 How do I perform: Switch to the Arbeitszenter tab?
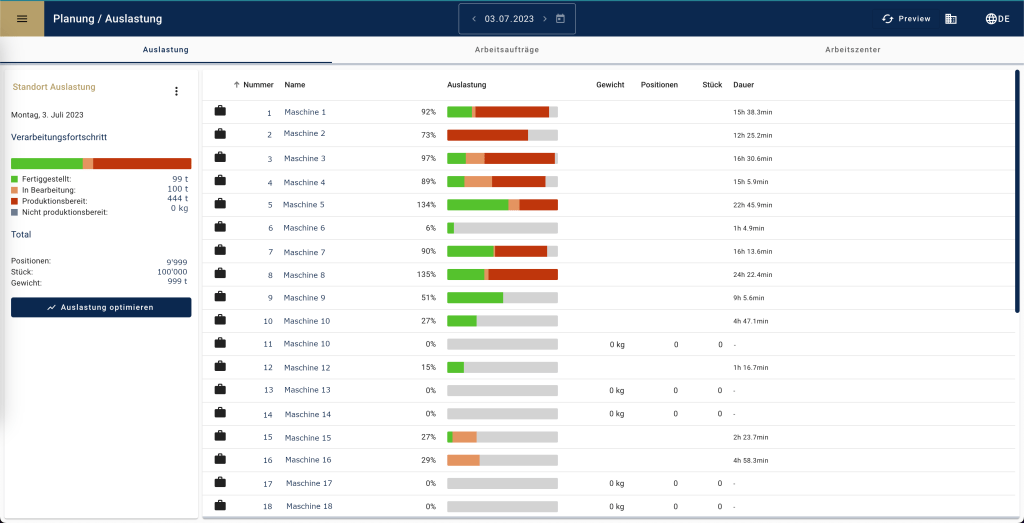pos(852,49)
